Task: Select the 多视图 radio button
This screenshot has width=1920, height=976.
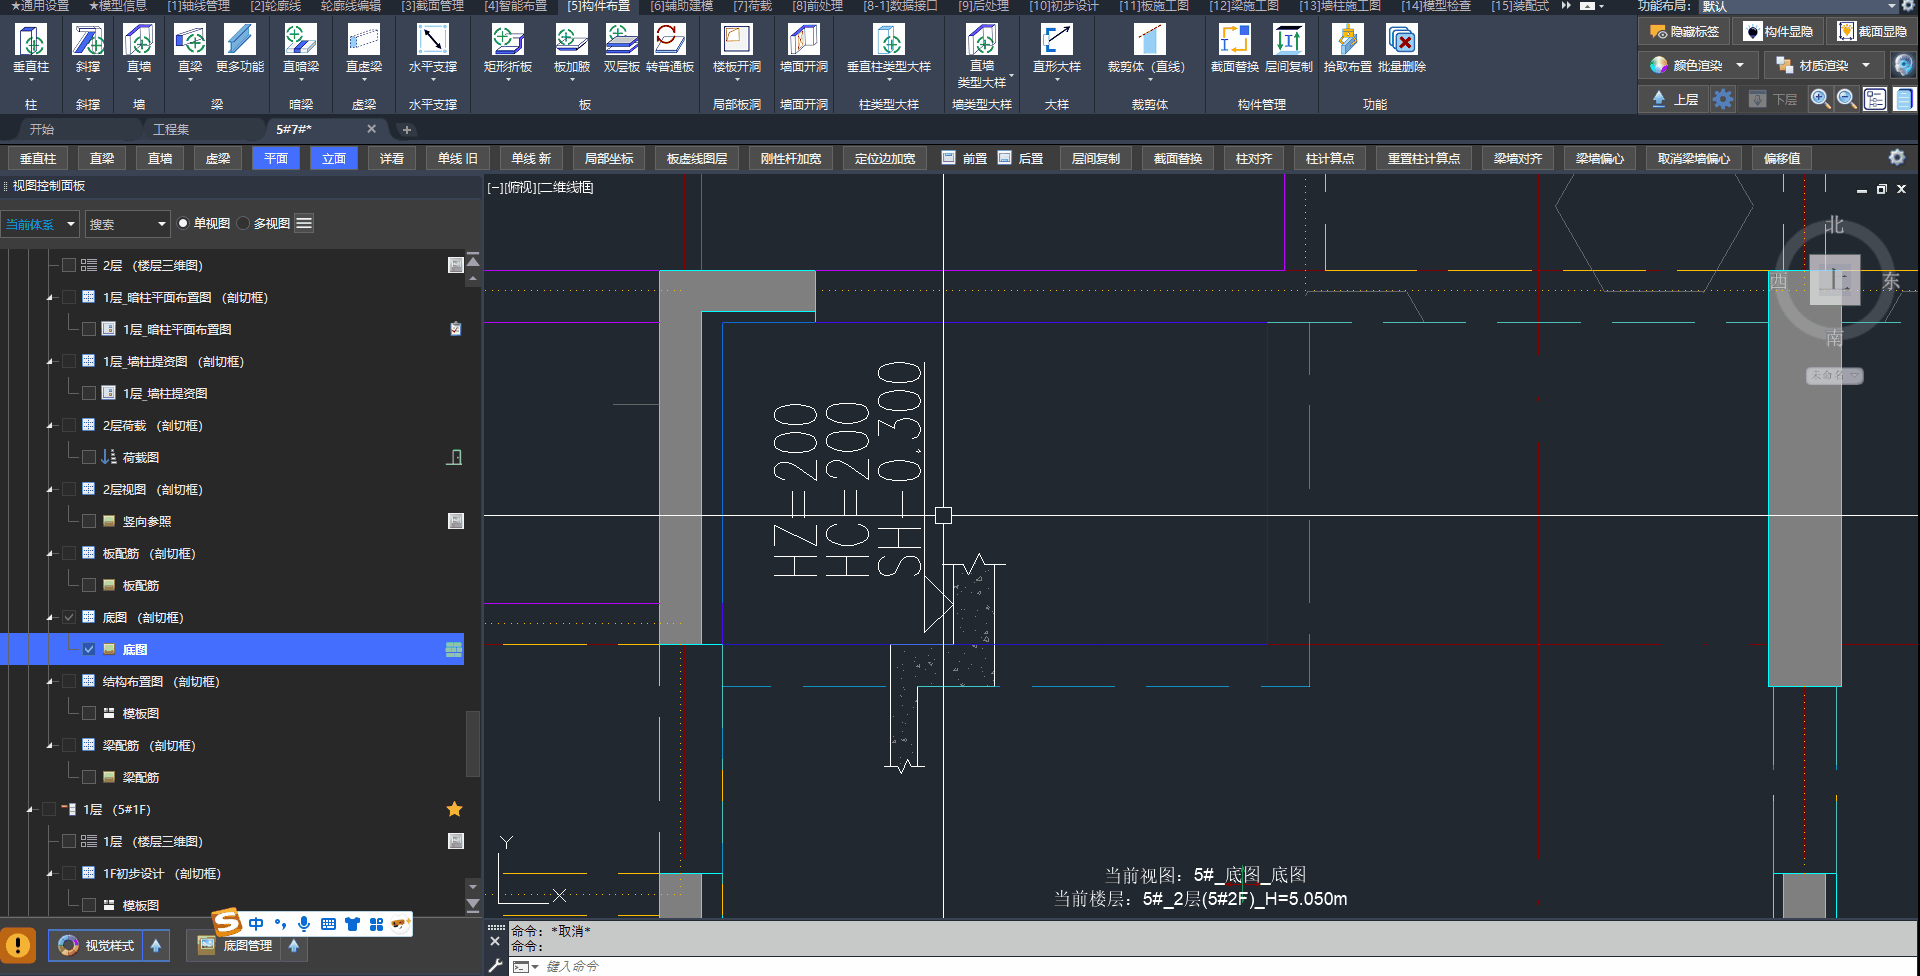Action: [243, 224]
